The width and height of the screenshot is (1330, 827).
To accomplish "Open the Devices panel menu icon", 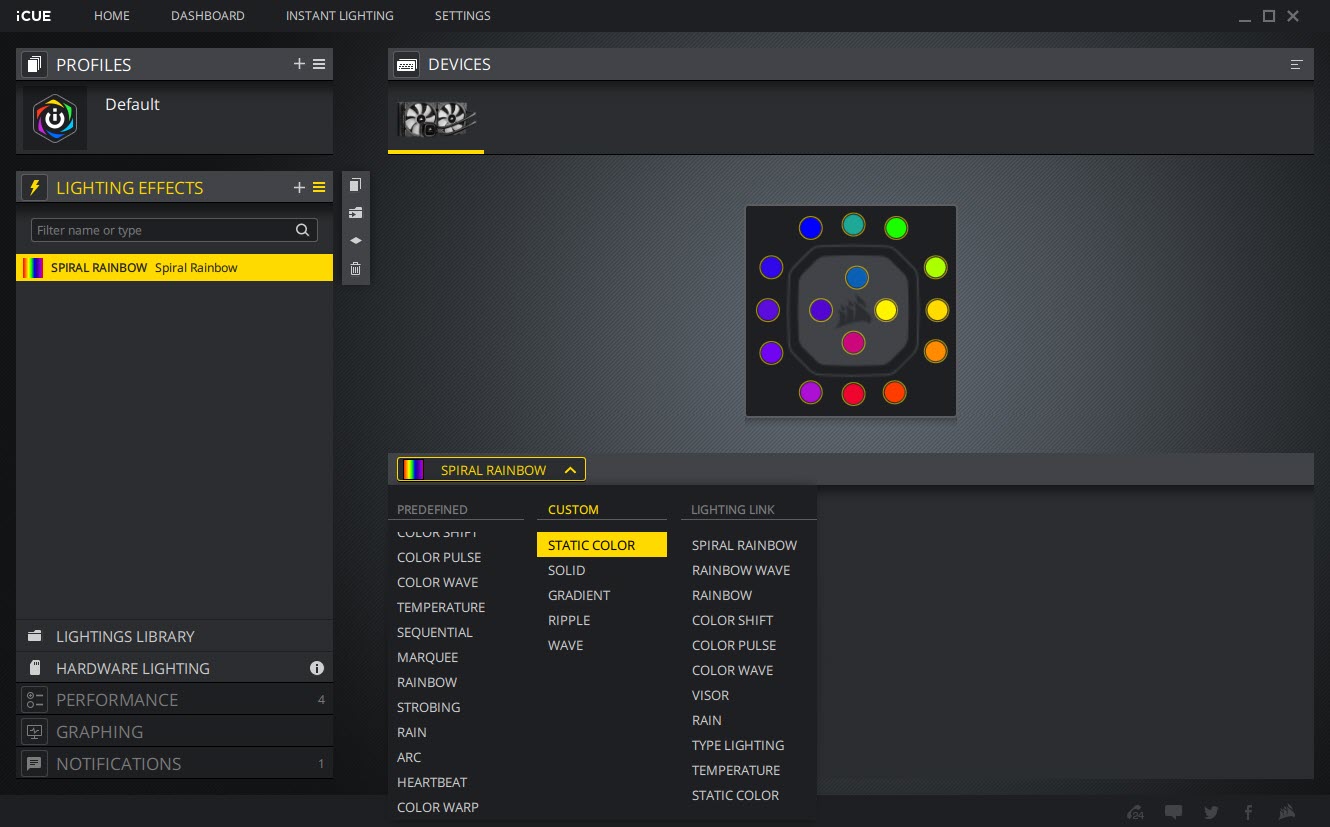I will (x=1297, y=64).
